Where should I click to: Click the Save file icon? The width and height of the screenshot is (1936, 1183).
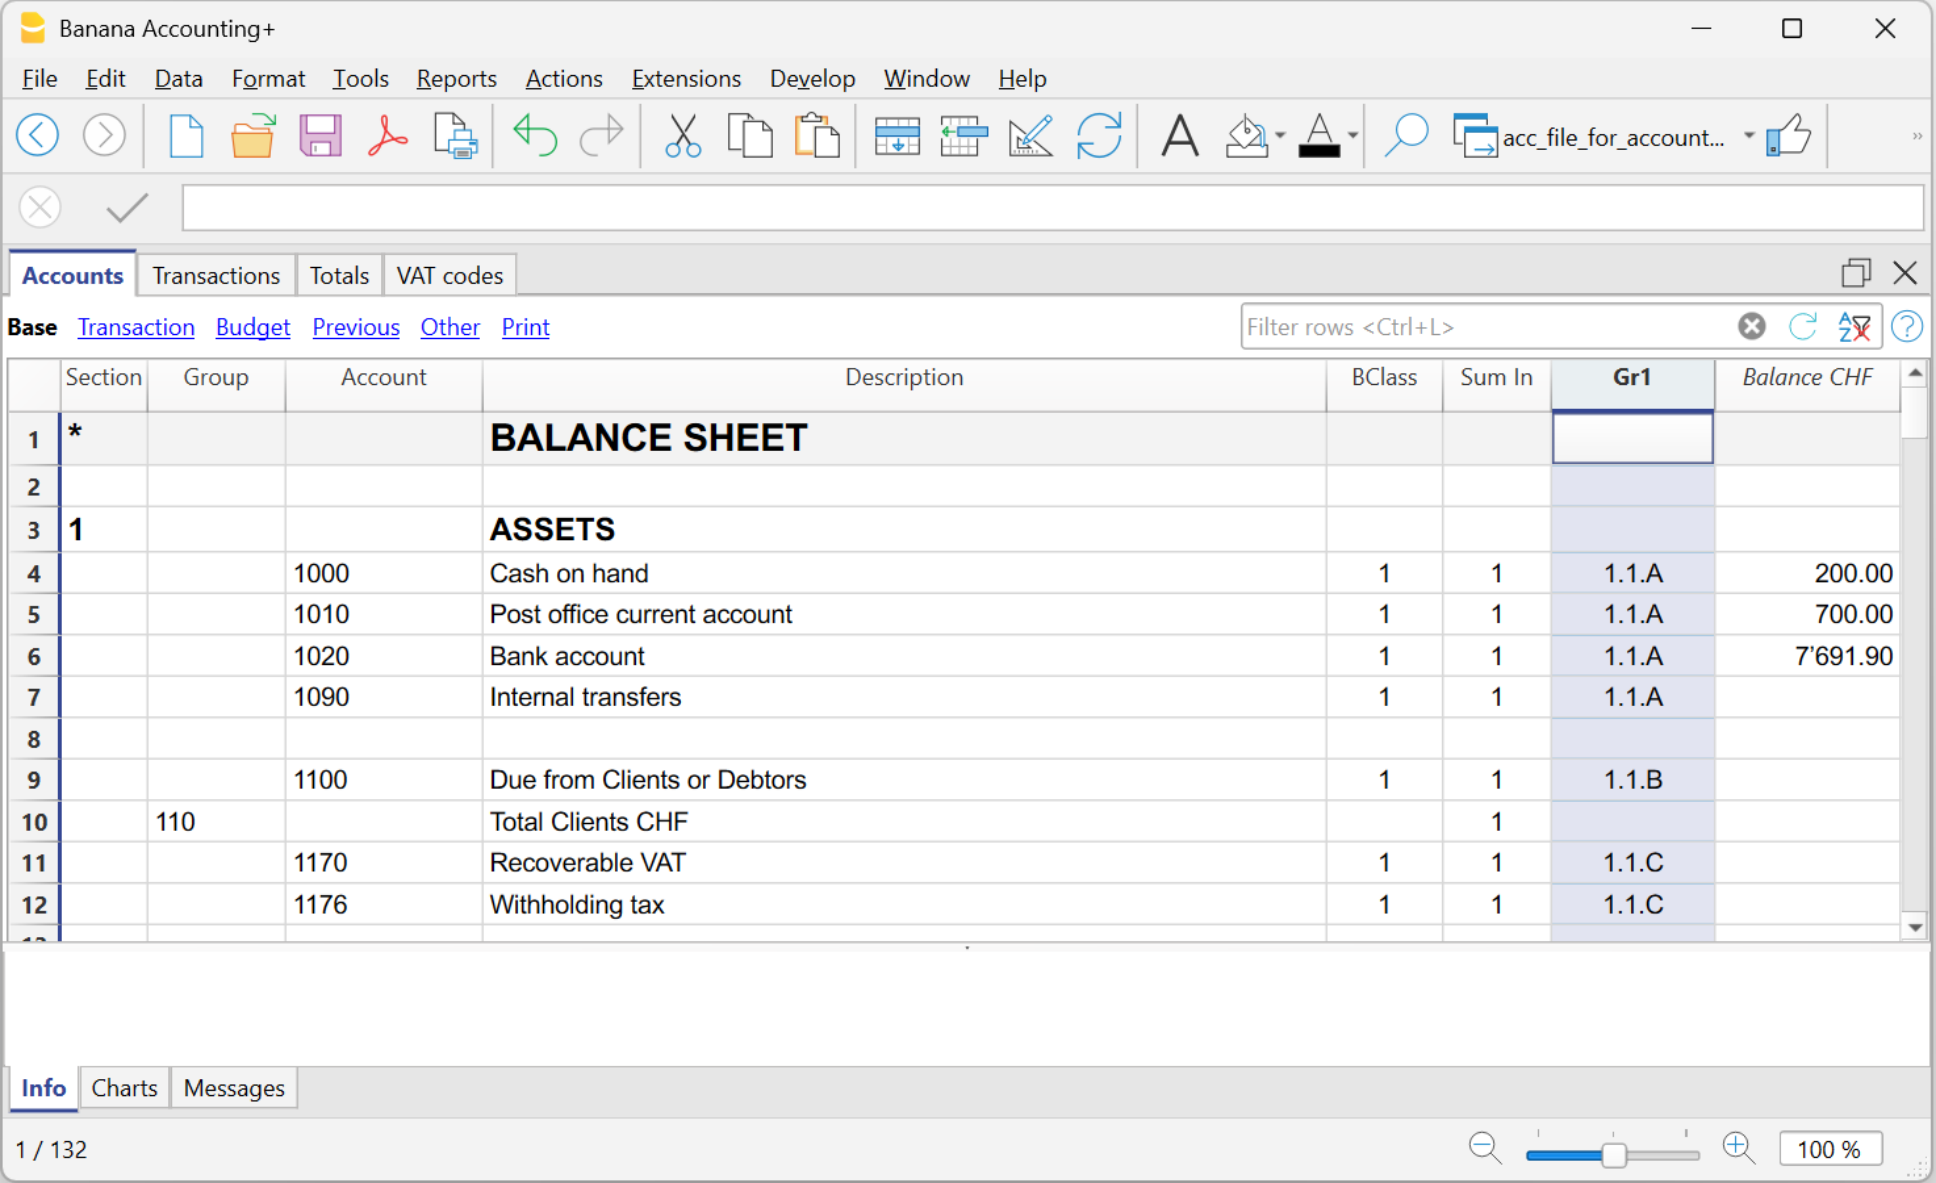click(x=320, y=135)
